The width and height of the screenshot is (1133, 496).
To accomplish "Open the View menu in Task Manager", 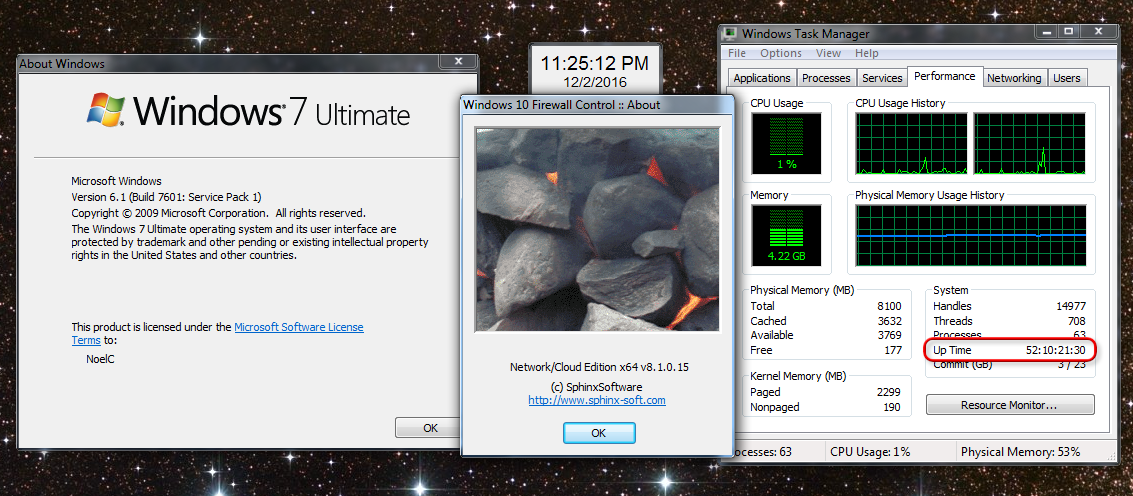I will tap(828, 53).
